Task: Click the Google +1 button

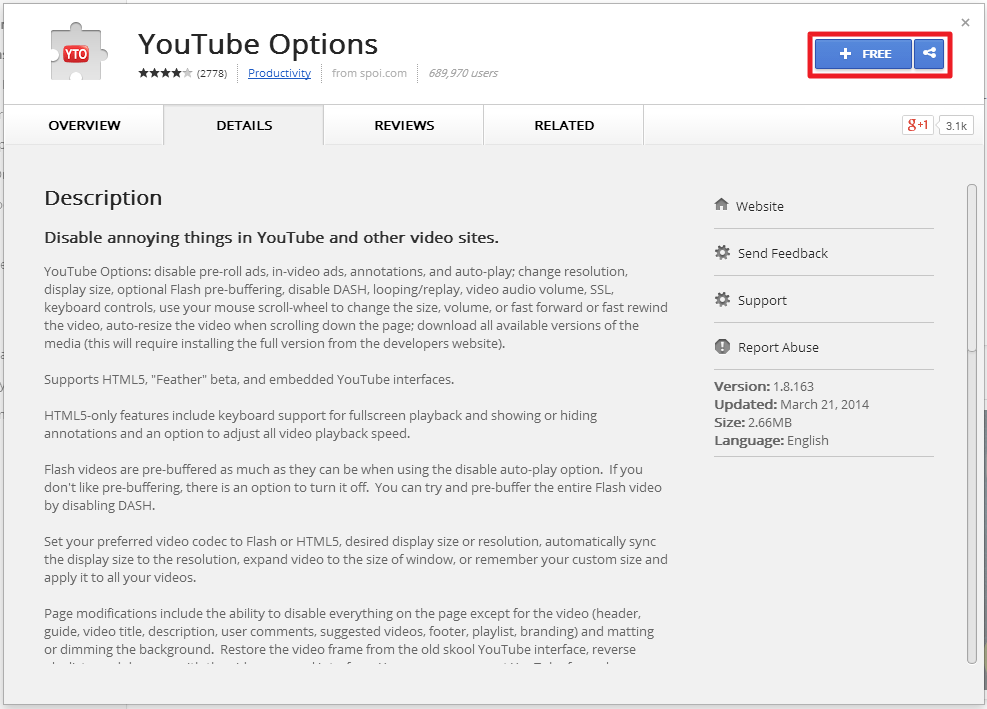Action: [917, 125]
